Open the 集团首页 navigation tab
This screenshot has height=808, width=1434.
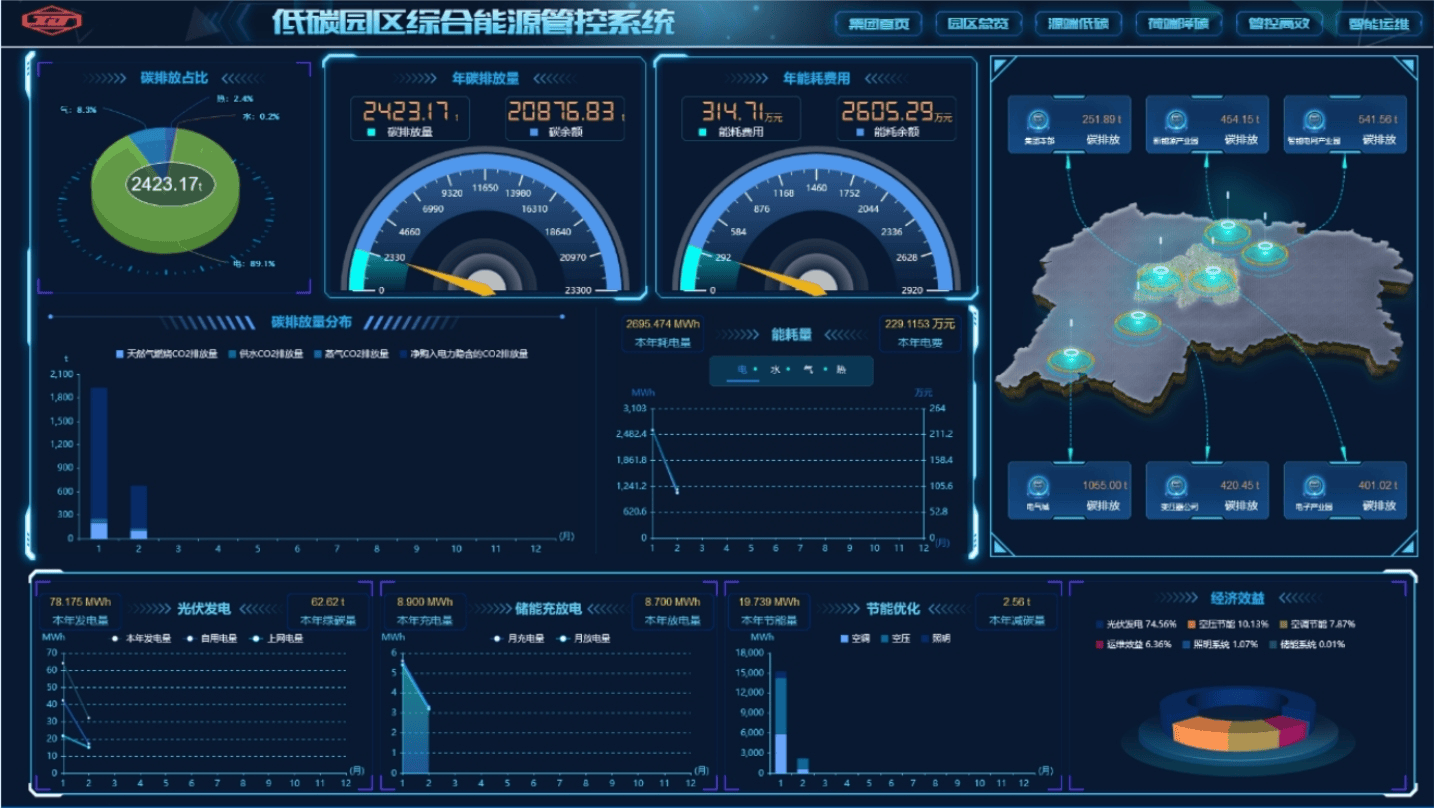click(878, 24)
